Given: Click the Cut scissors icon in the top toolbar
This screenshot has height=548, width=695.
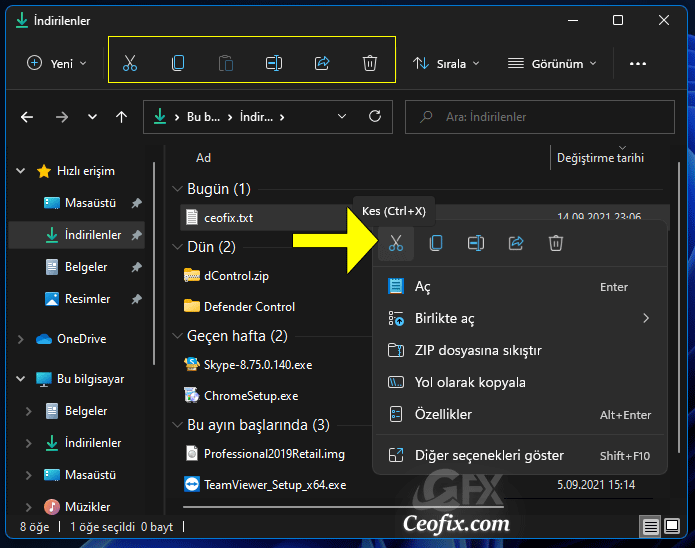Looking at the screenshot, I should 130,63.
